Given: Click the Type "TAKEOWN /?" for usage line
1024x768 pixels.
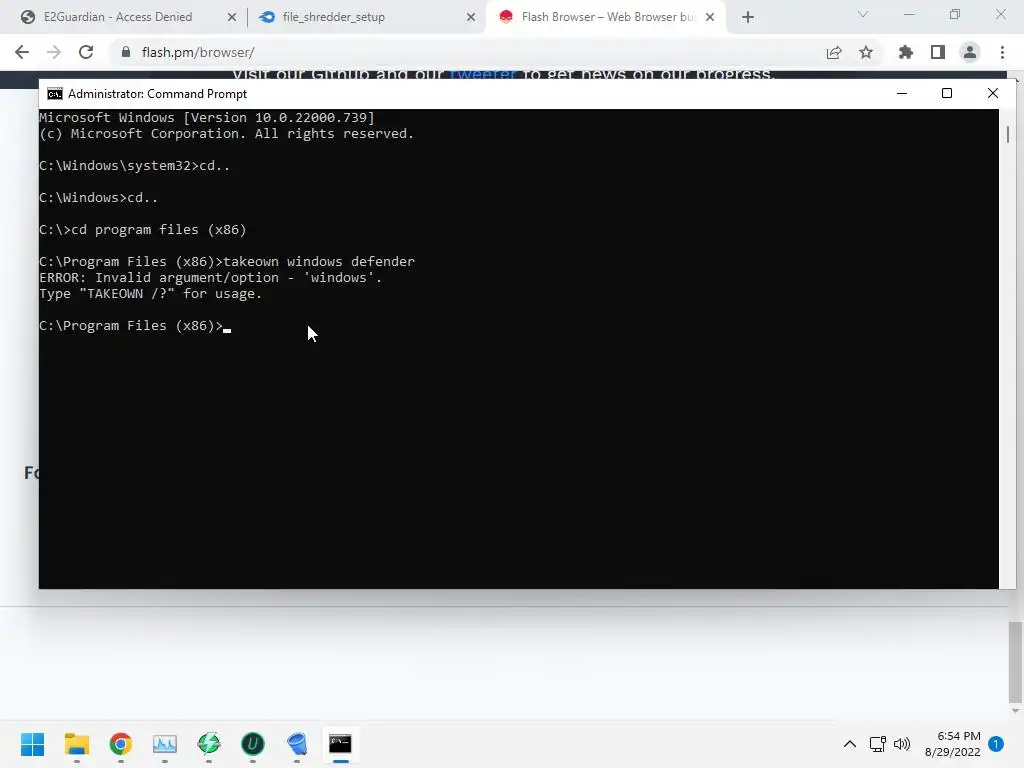Looking at the screenshot, I should [150, 294].
